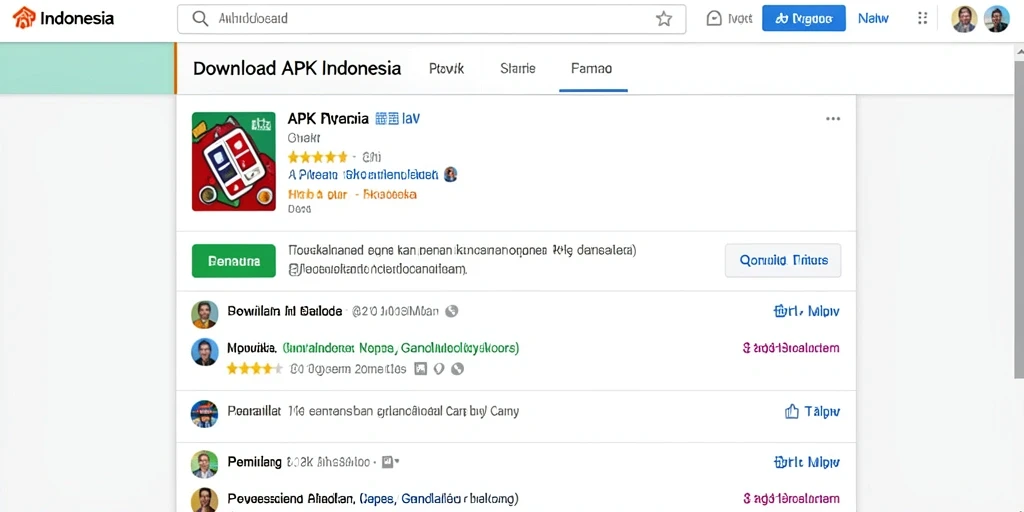Click the Qonuild Fnitors button
The height and width of the screenshot is (512, 1024).
[x=783, y=261]
